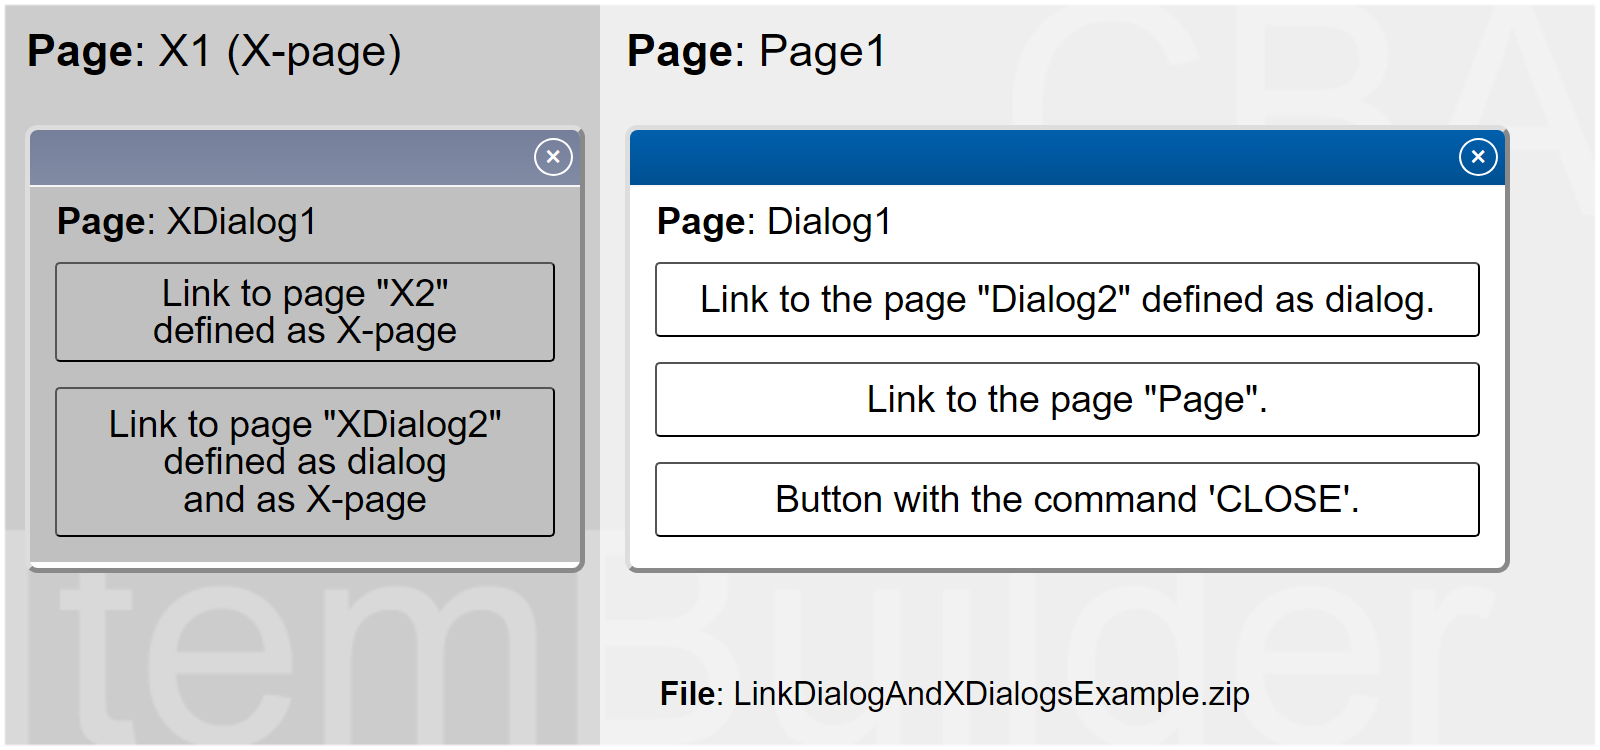
Task: Click the "Page: XDialog1" label
Action: coord(187,222)
